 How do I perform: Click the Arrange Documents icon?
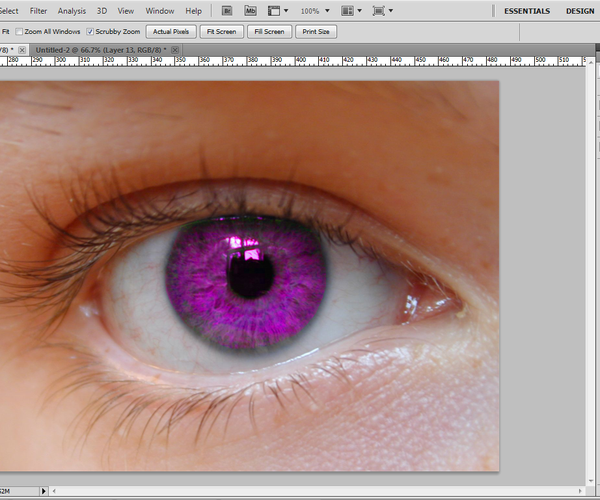347,11
